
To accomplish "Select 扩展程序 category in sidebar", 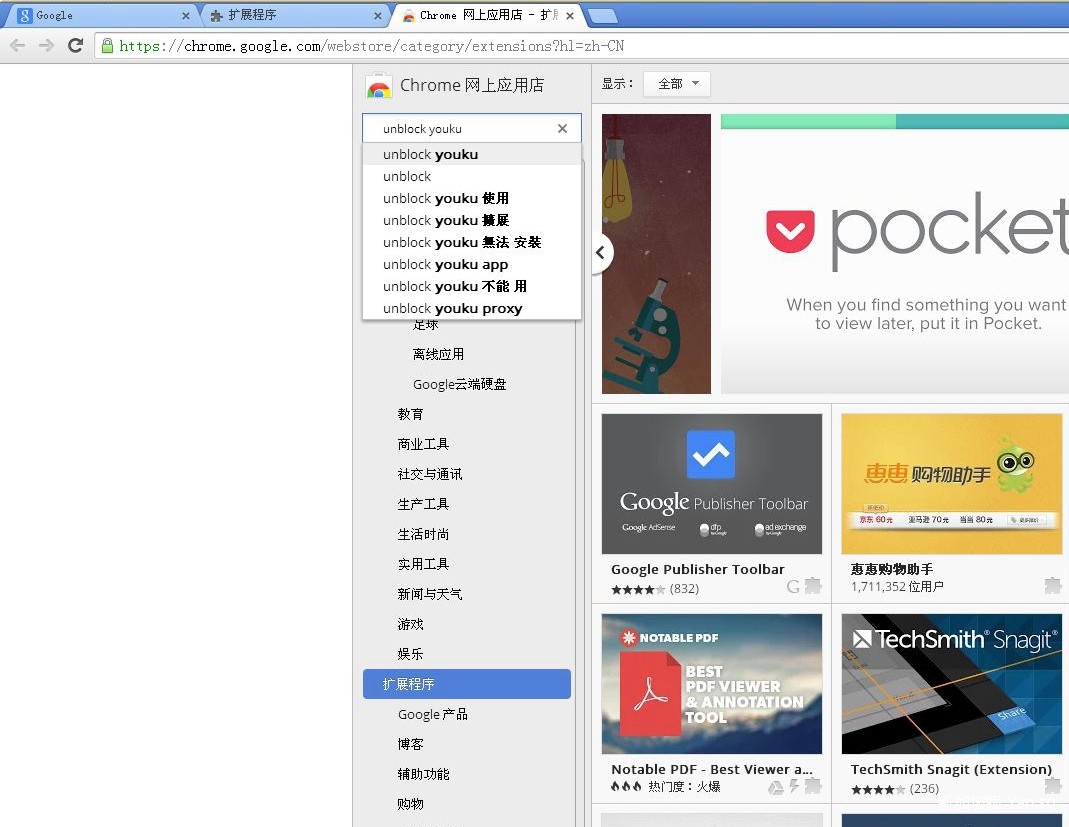I will click(x=466, y=684).
